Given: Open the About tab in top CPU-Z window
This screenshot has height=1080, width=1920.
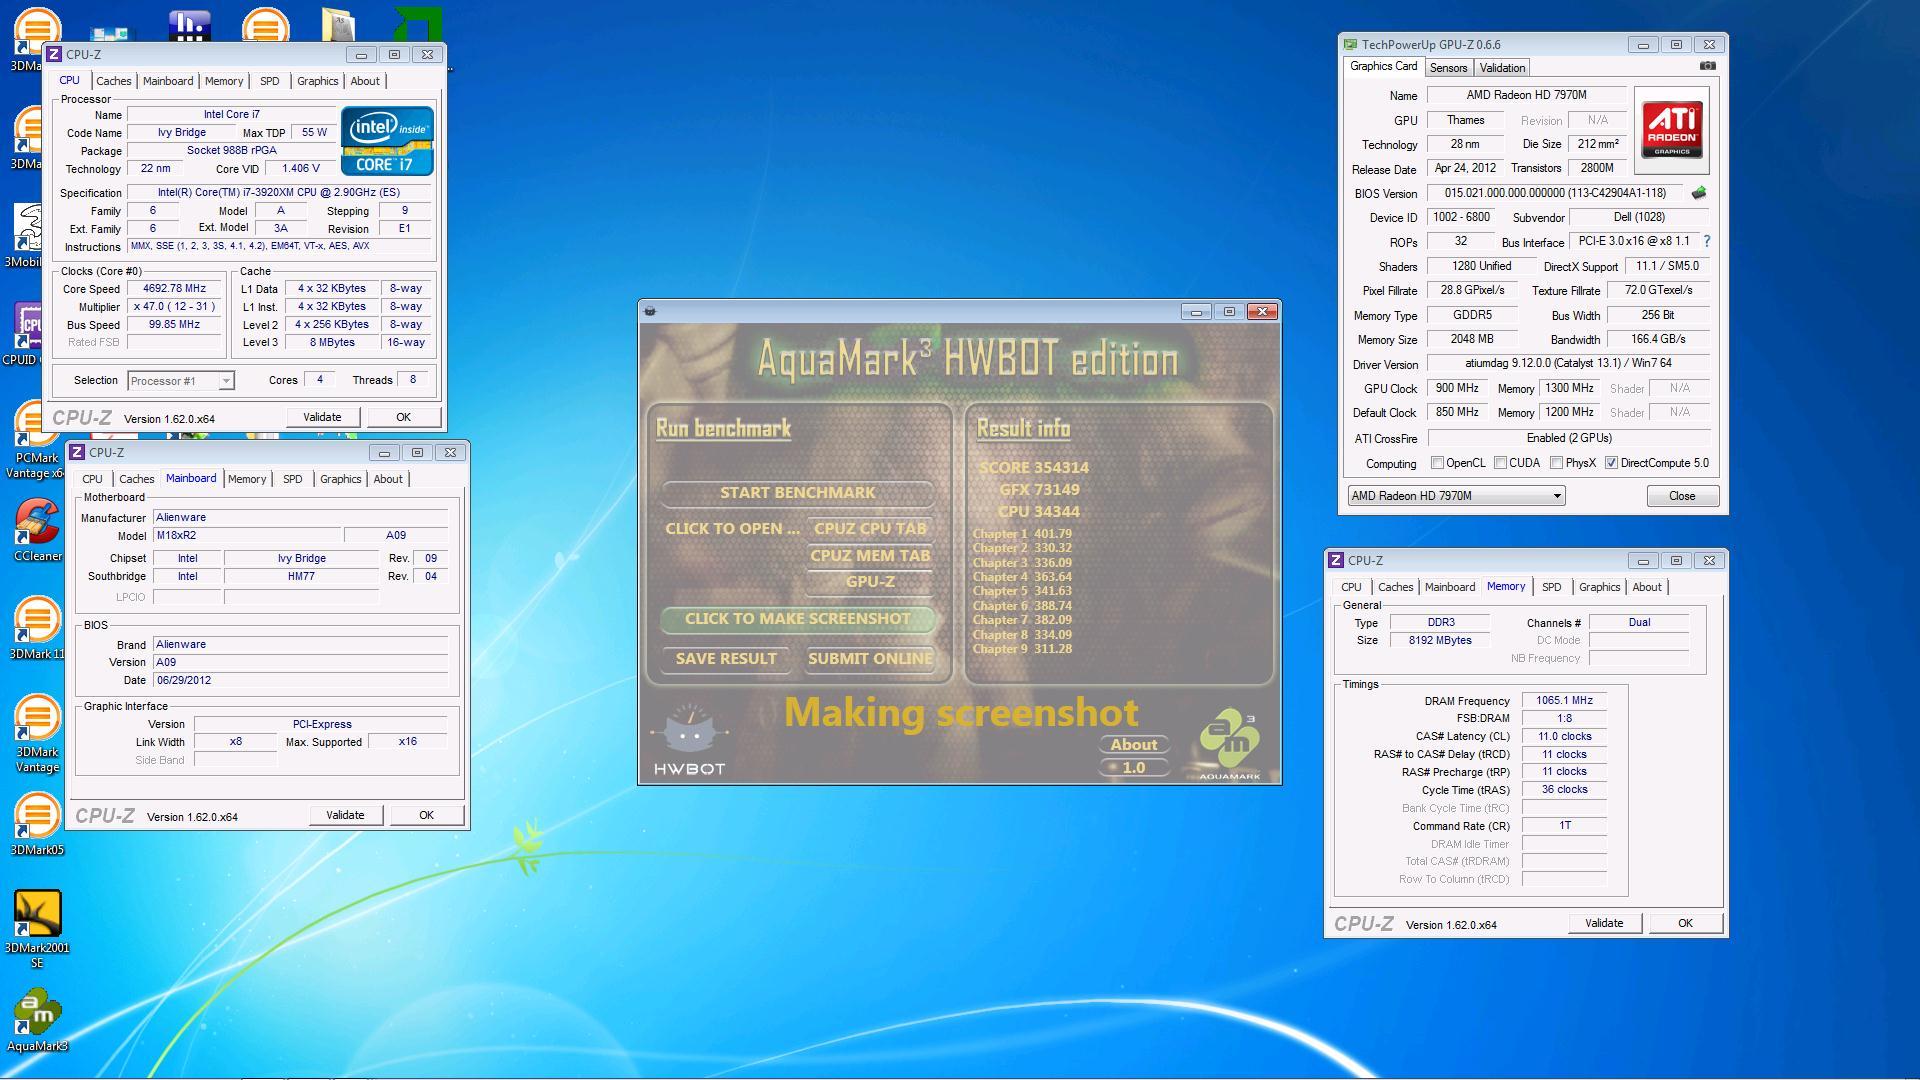Looking at the screenshot, I should (x=365, y=81).
